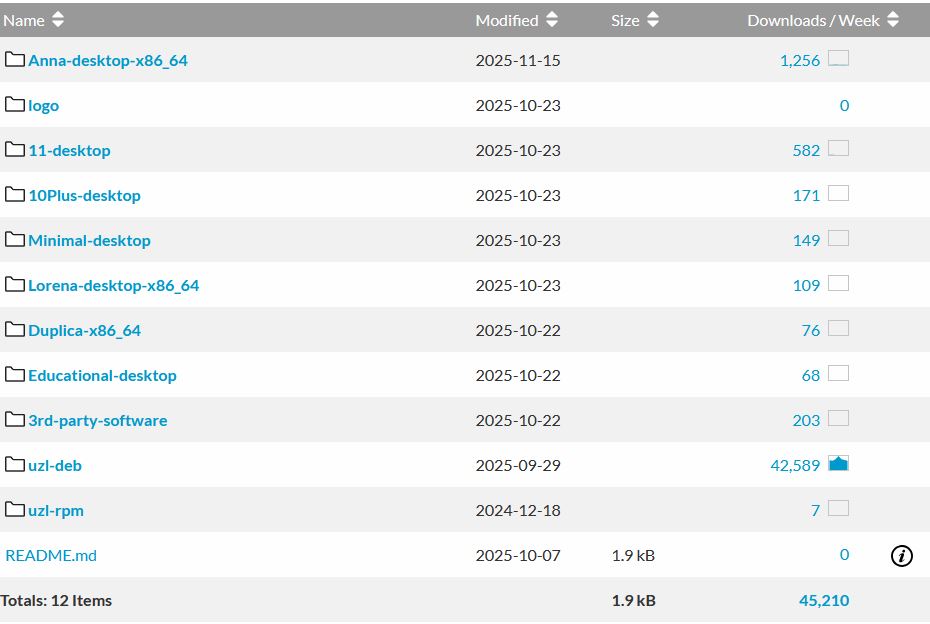Click the Duplica-x86_64 folder icon

pos(14,330)
